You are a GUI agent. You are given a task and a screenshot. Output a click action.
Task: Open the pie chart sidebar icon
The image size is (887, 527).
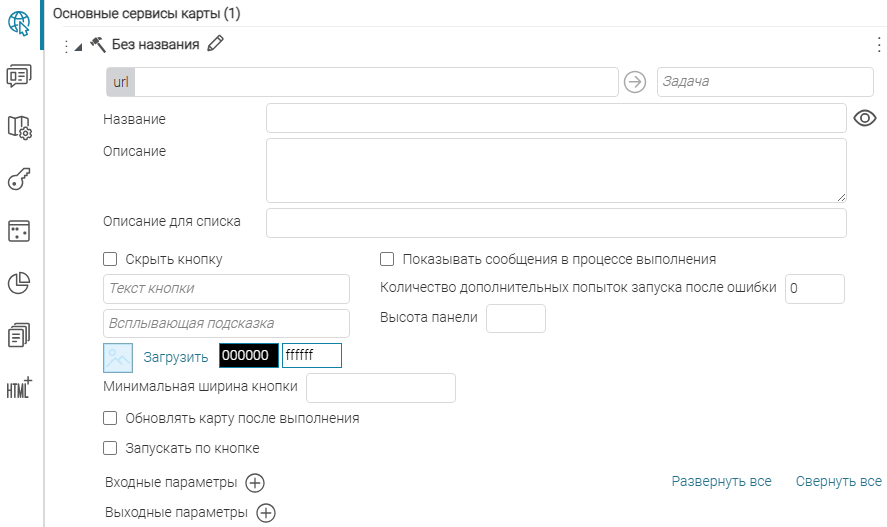tap(19, 283)
